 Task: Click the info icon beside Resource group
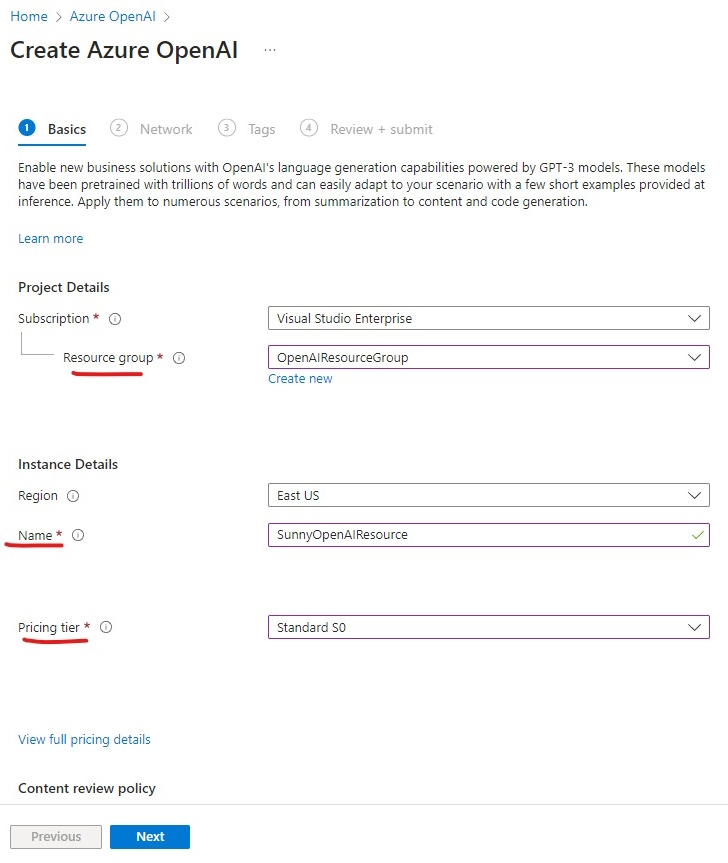pyautogui.click(x=179, y=358)
